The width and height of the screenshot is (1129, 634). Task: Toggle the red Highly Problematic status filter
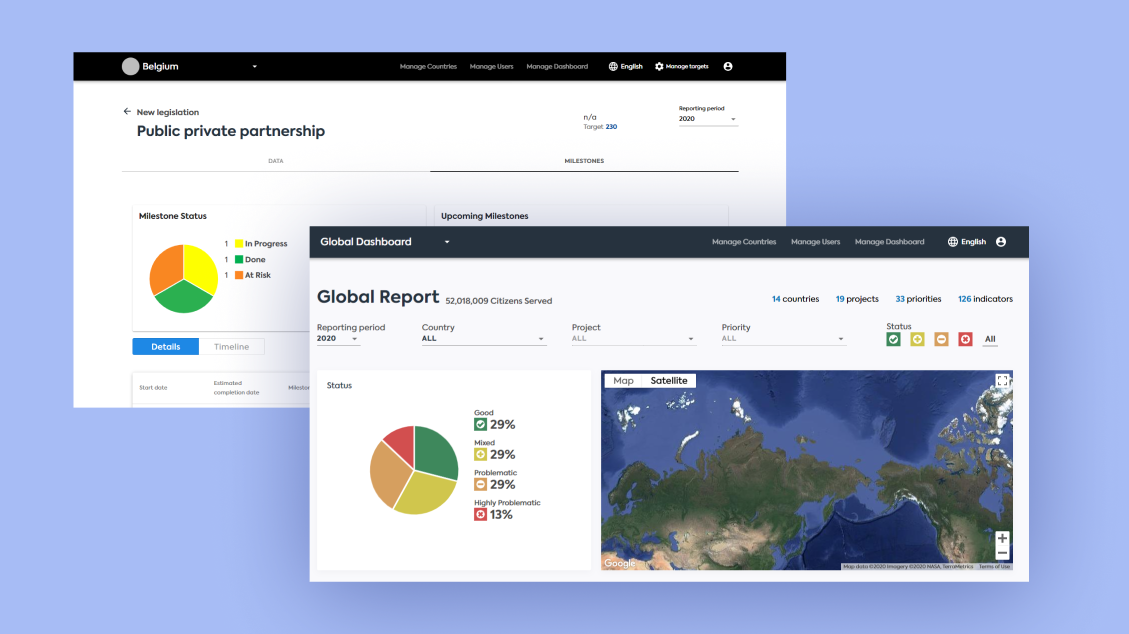click(x=965, y=339)
